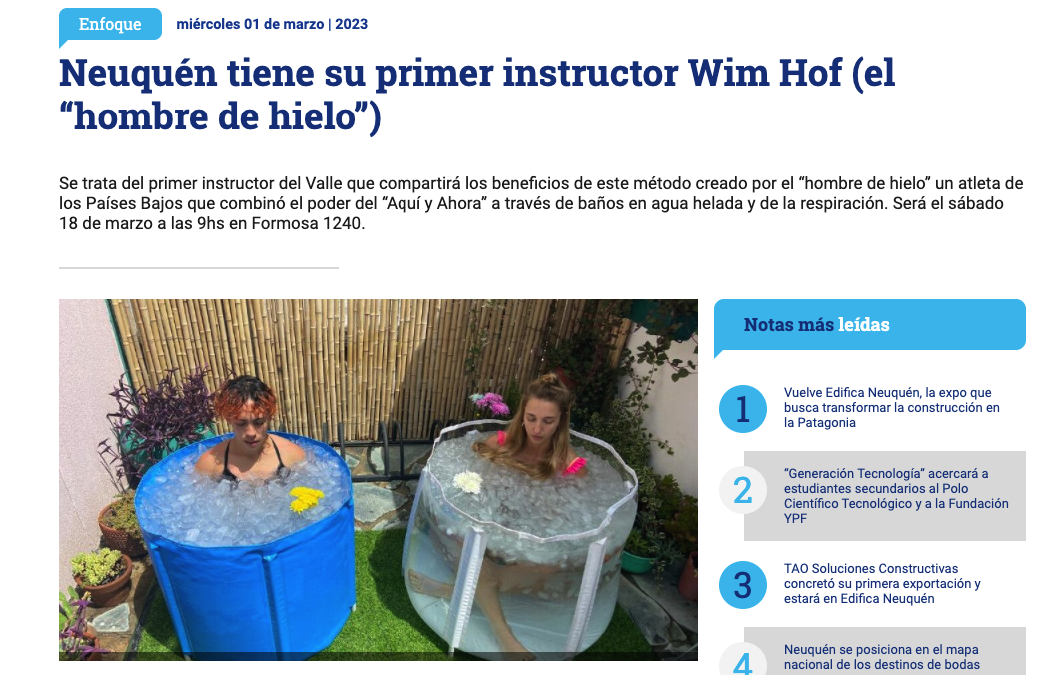Click the gray divider line under summary
The image size is (1037, 675).
click(199, 268)
